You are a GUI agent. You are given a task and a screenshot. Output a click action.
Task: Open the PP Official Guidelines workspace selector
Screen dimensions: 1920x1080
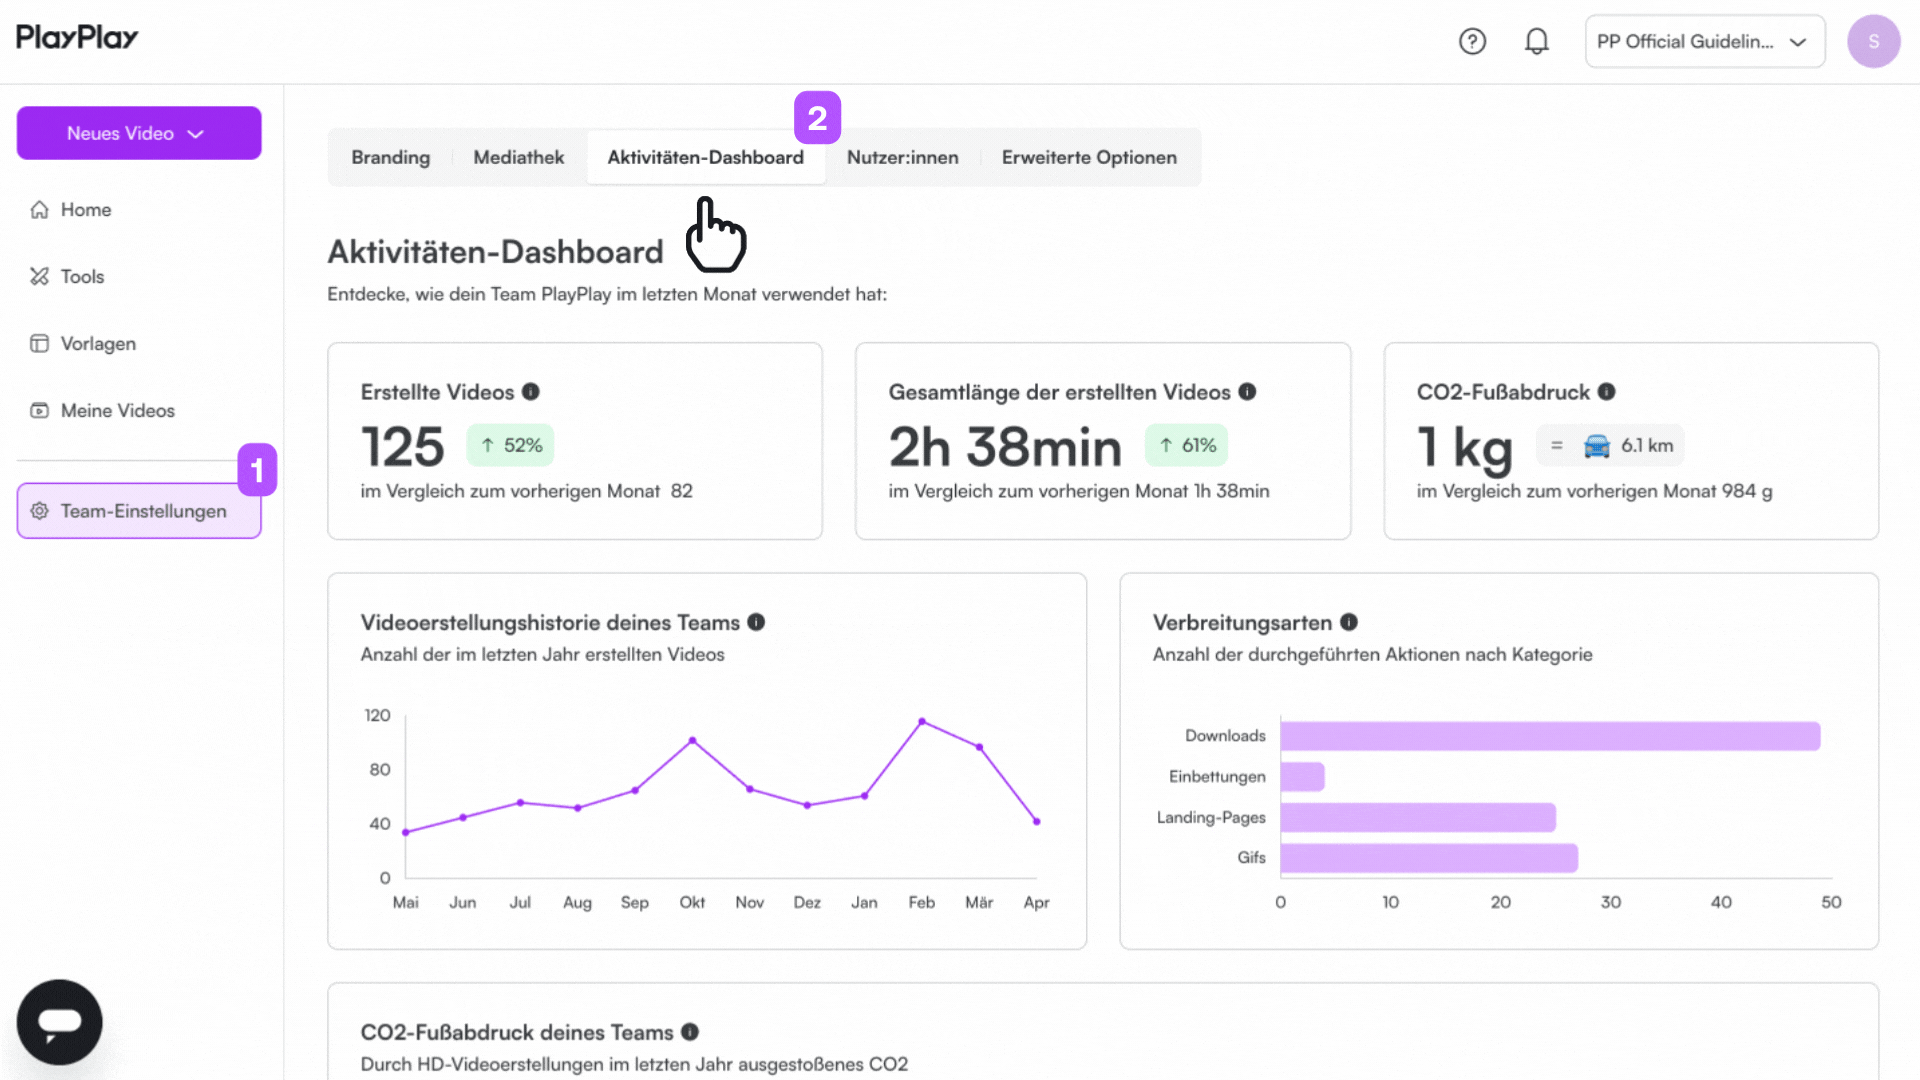pos(1705,41)
